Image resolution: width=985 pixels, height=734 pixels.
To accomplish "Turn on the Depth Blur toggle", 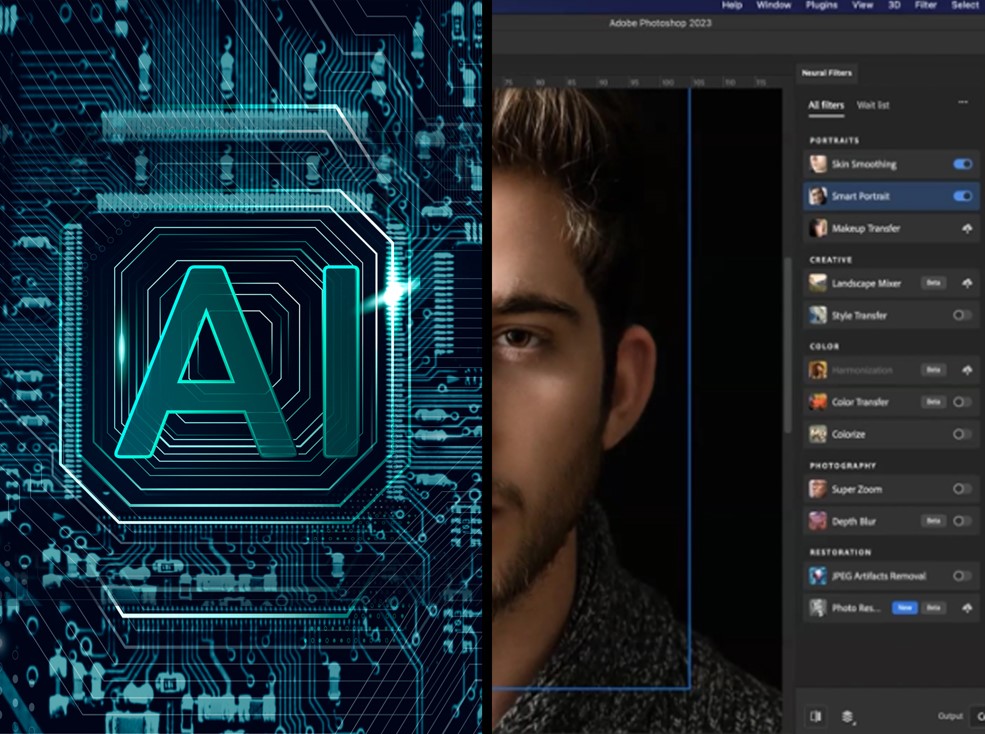I will (x=962, y=520).
